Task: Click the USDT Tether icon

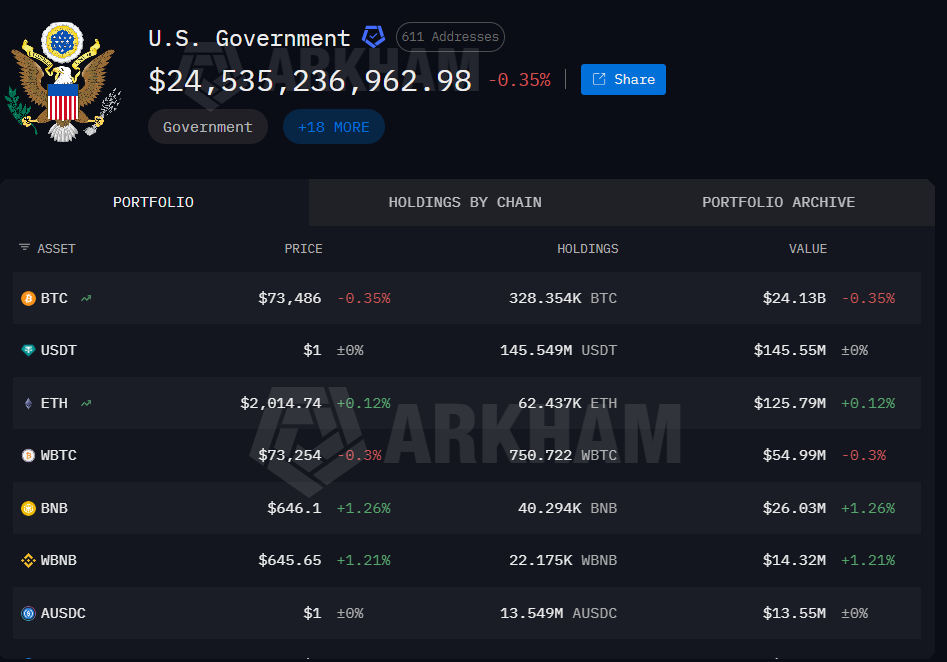Action: [28, 350]
